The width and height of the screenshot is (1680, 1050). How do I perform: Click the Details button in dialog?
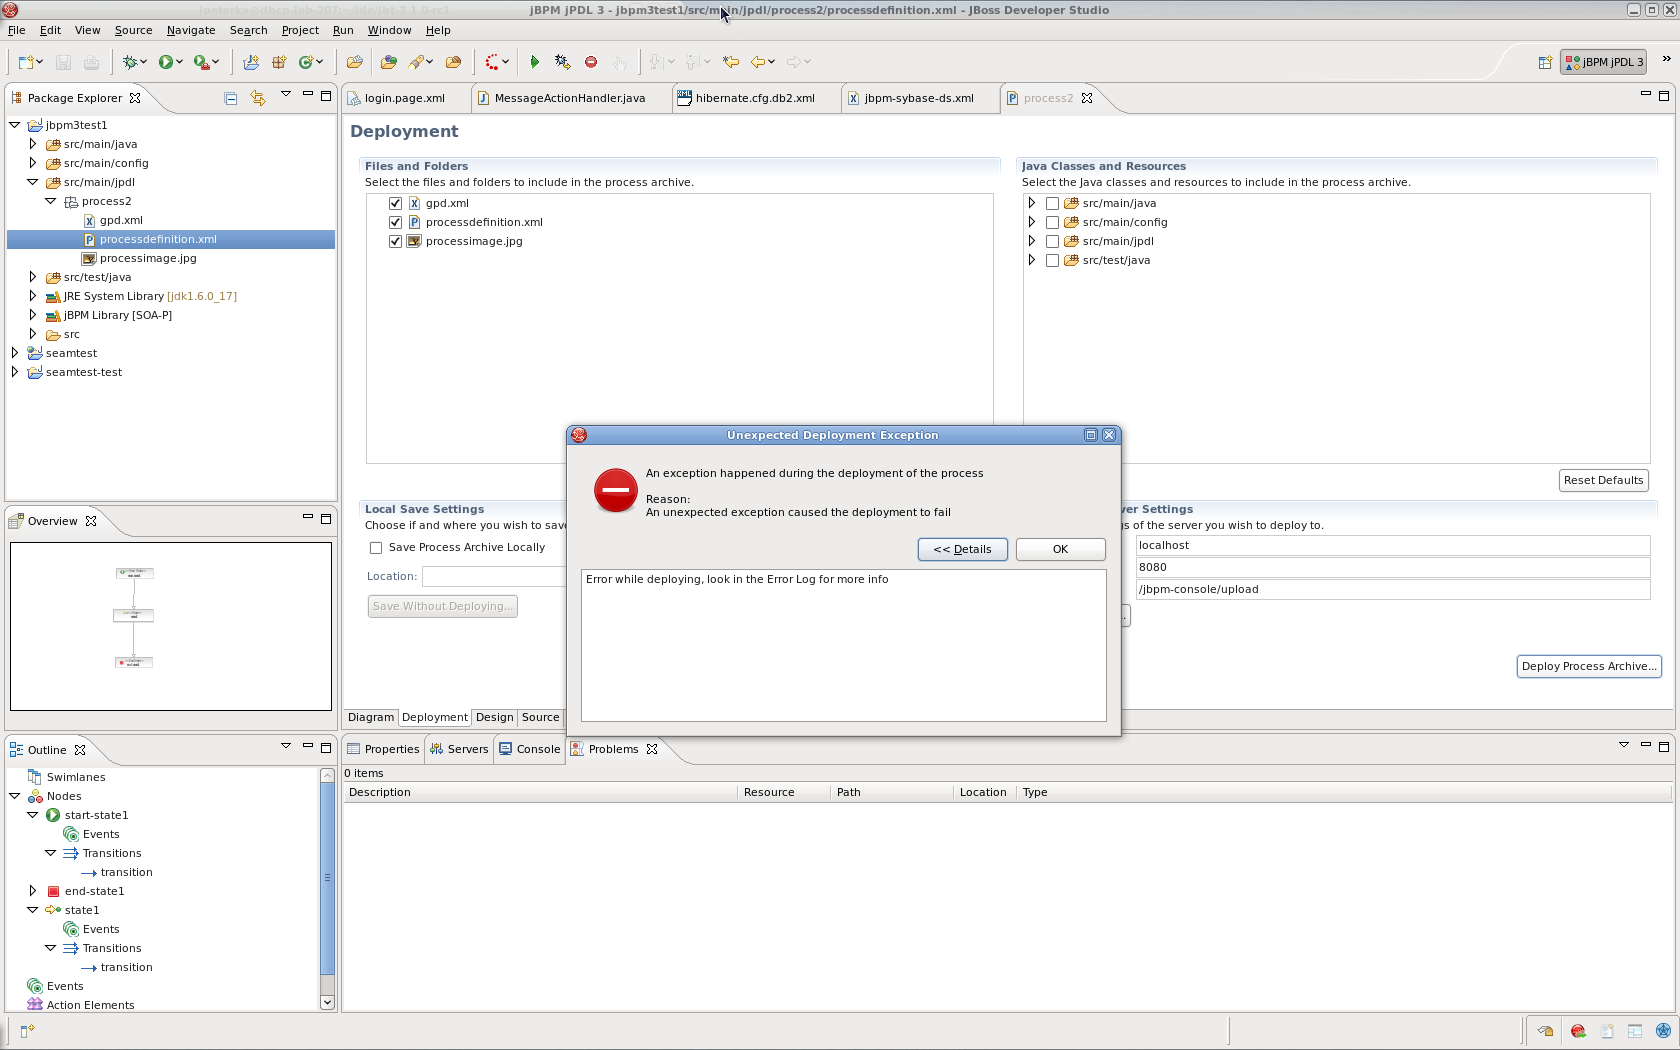[962, 549]
